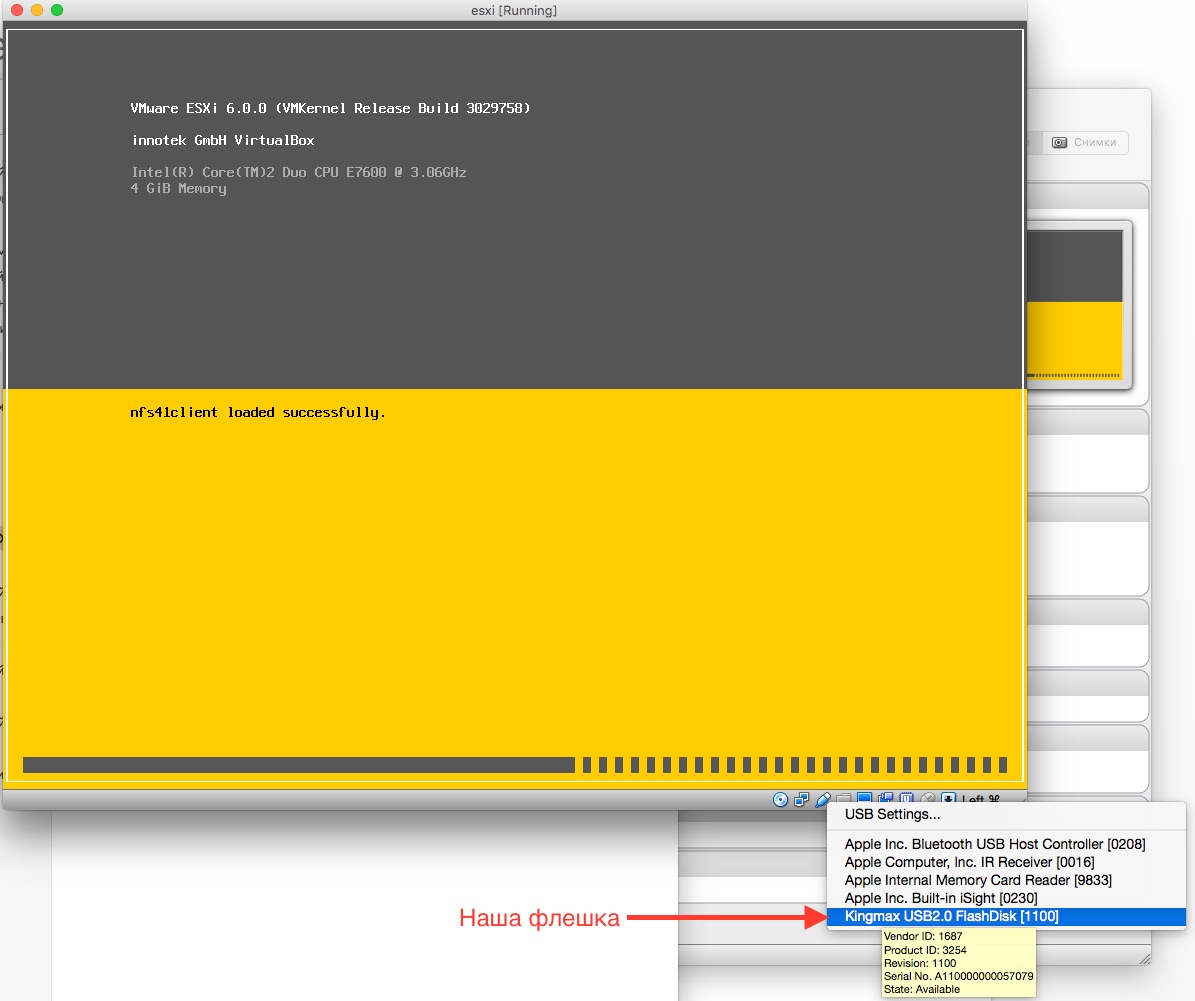This screenshot has height=1001, width=1195.
Task: Click the VM preview thumbnail
Action: click(1076, 304)
